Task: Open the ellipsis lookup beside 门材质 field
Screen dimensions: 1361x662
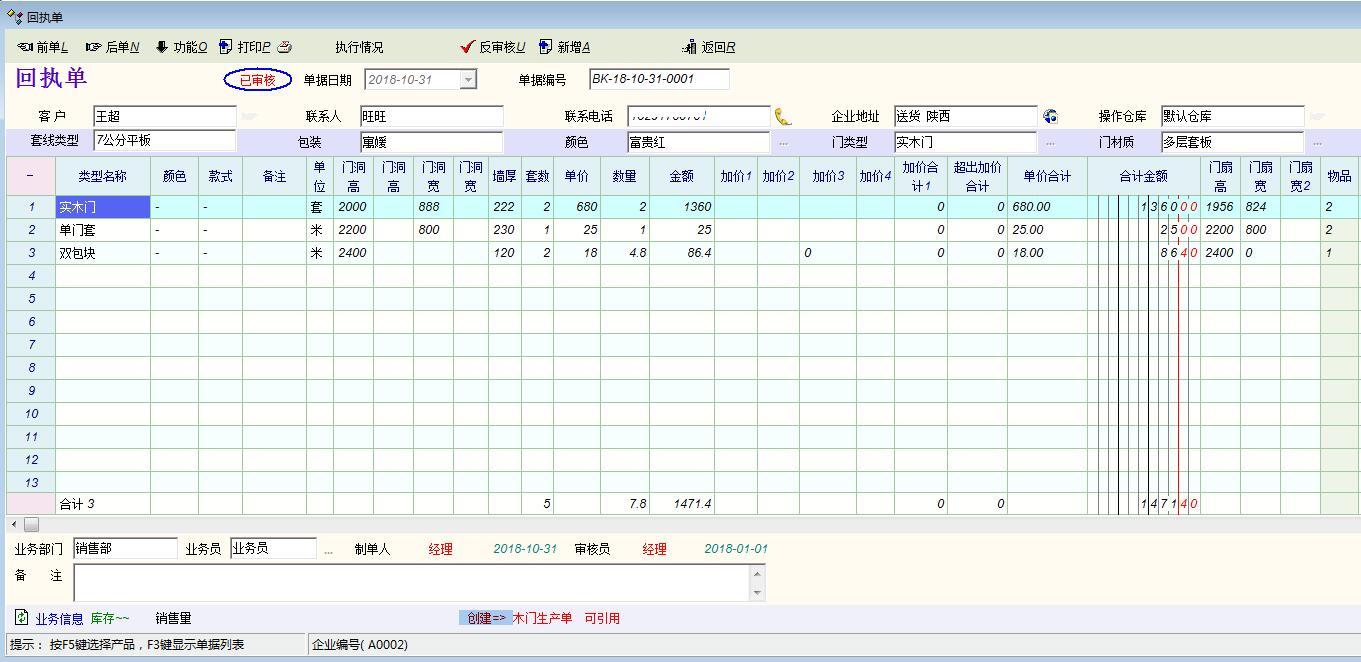Action: (1317, 143)
